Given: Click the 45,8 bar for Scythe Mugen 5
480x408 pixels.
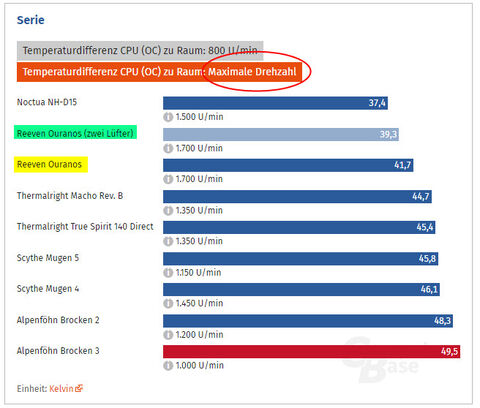Looking at the screenshot, I should point(301,259).
